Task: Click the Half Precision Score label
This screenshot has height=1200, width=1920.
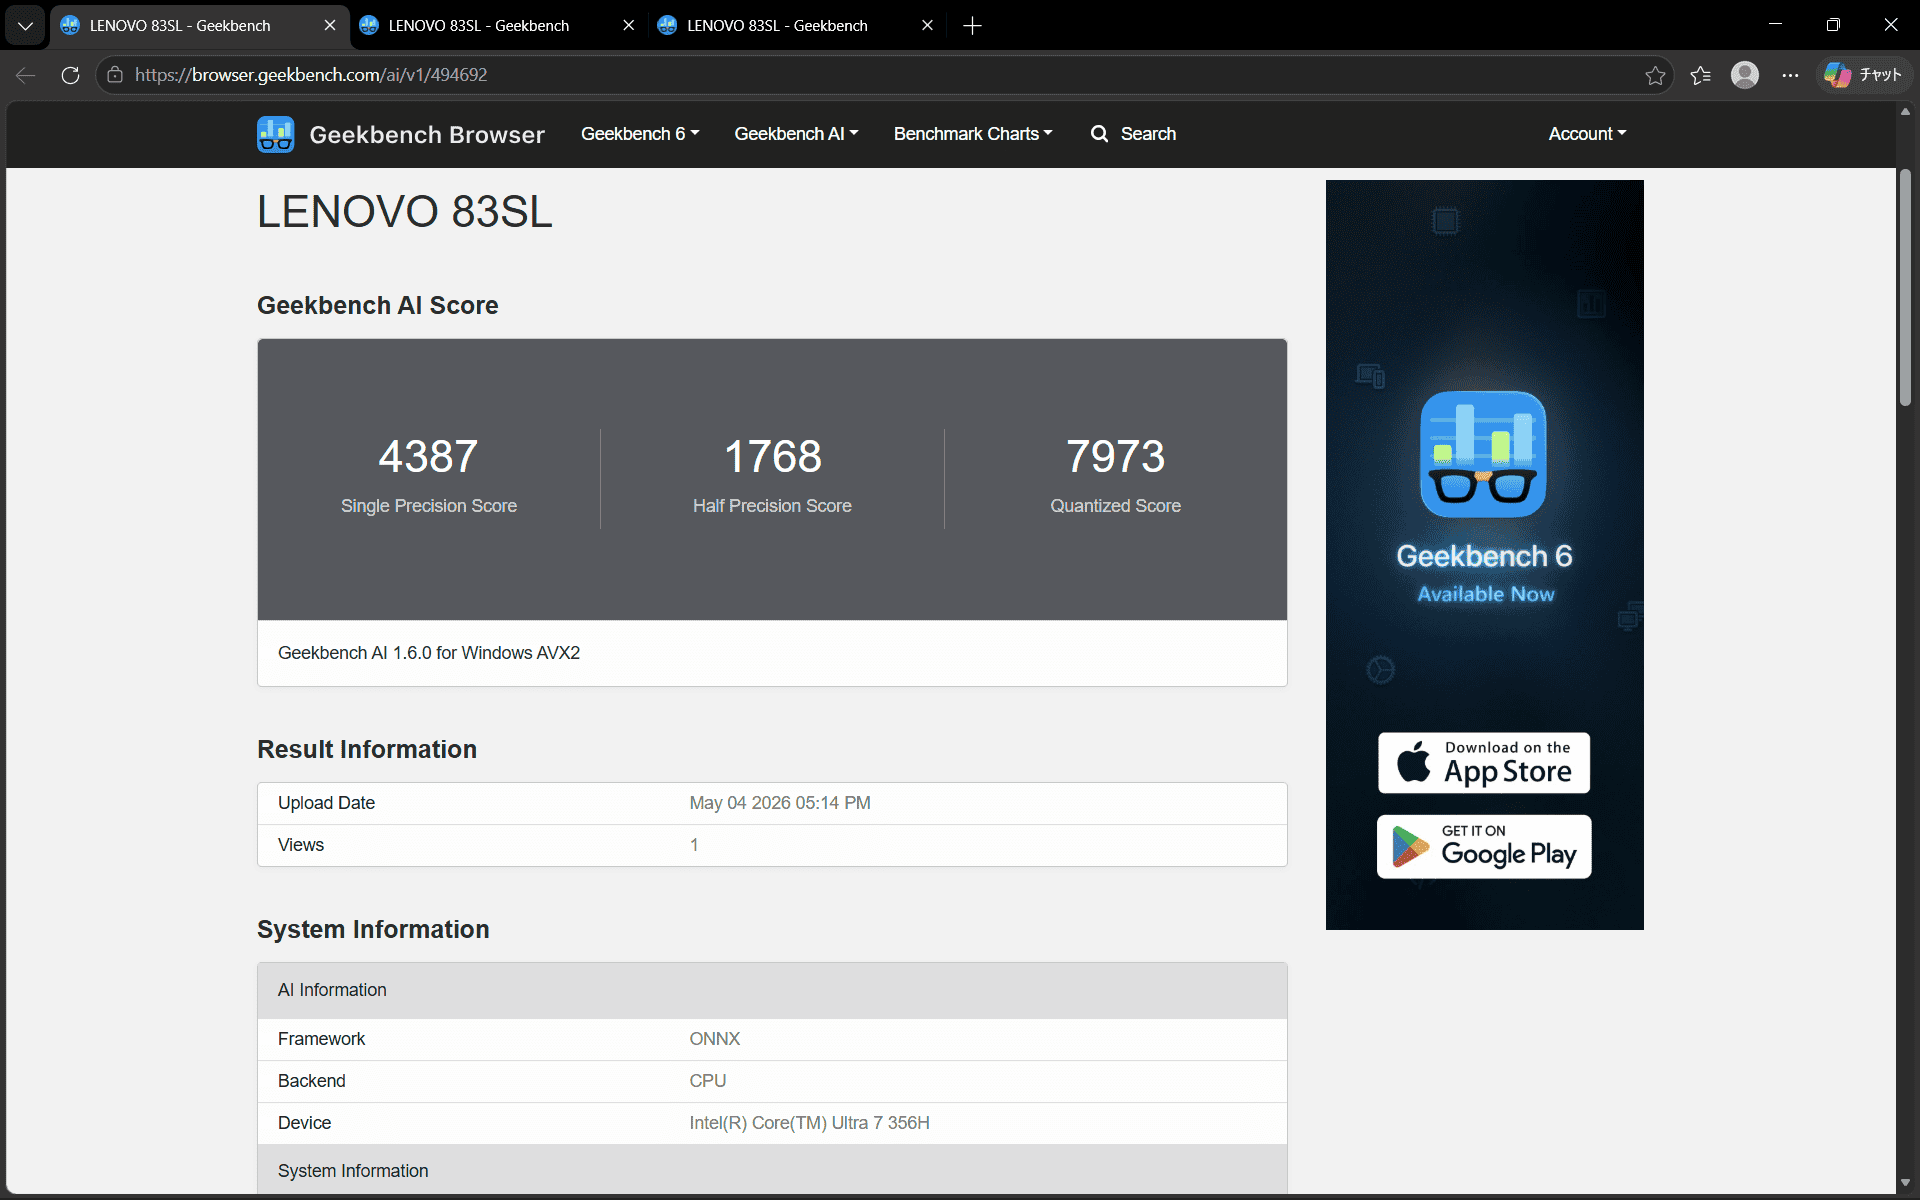Action: (772, 506)
